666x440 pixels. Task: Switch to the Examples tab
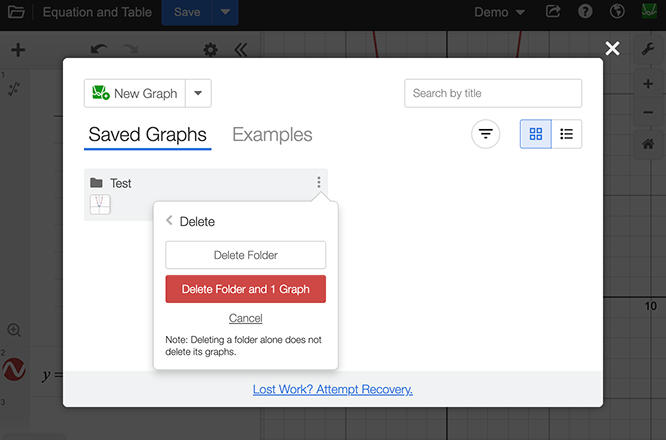tap(272, 135)
